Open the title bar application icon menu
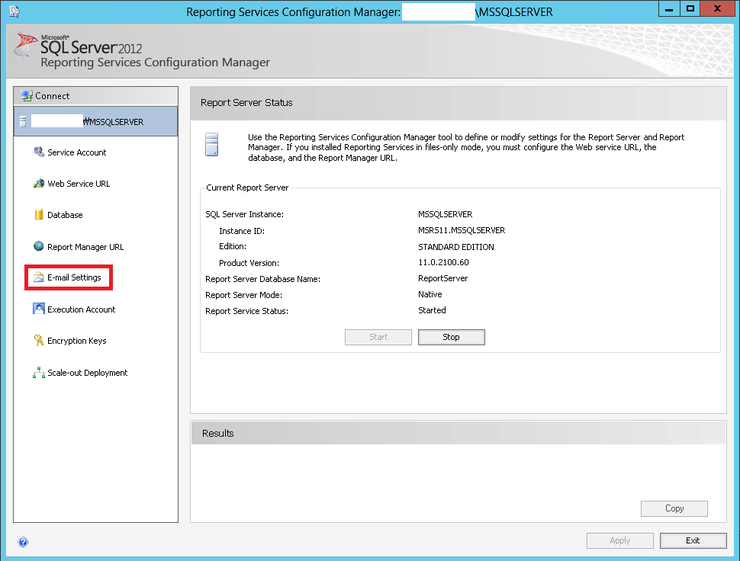This screenshot has height=561, width=740. click(14, 11)
